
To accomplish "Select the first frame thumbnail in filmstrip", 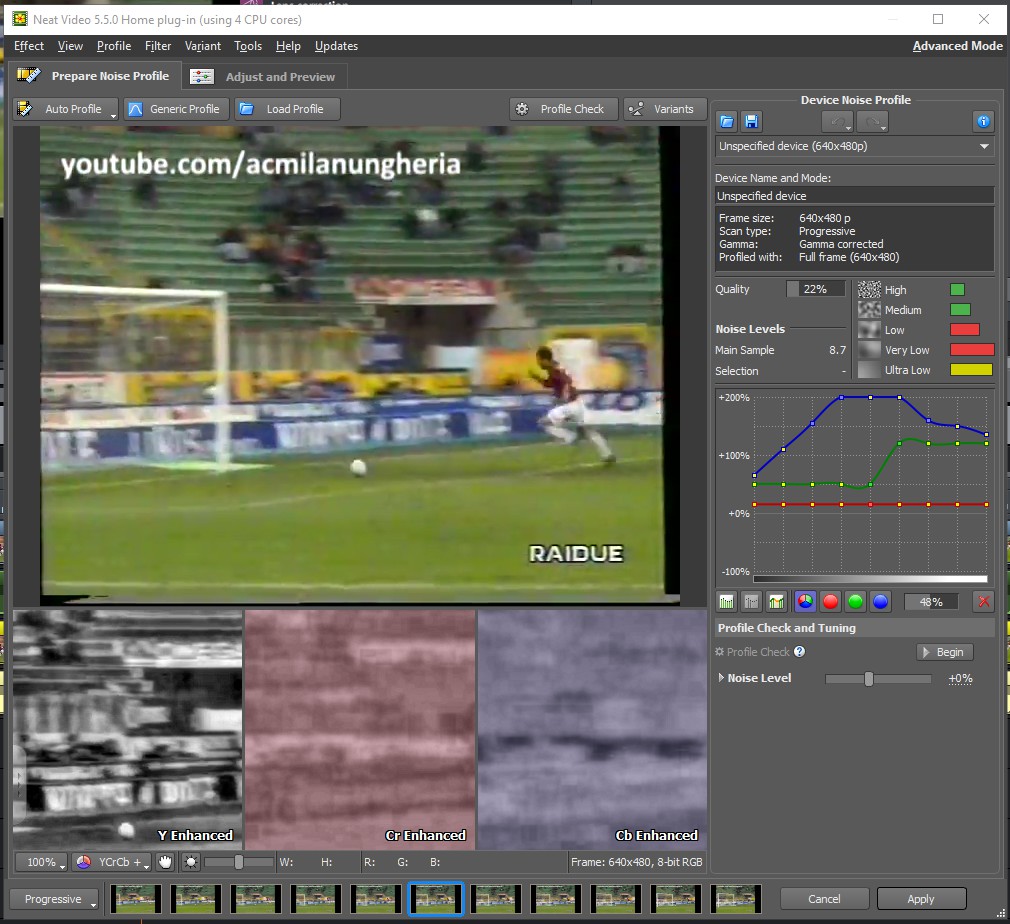I will point(133,898).
